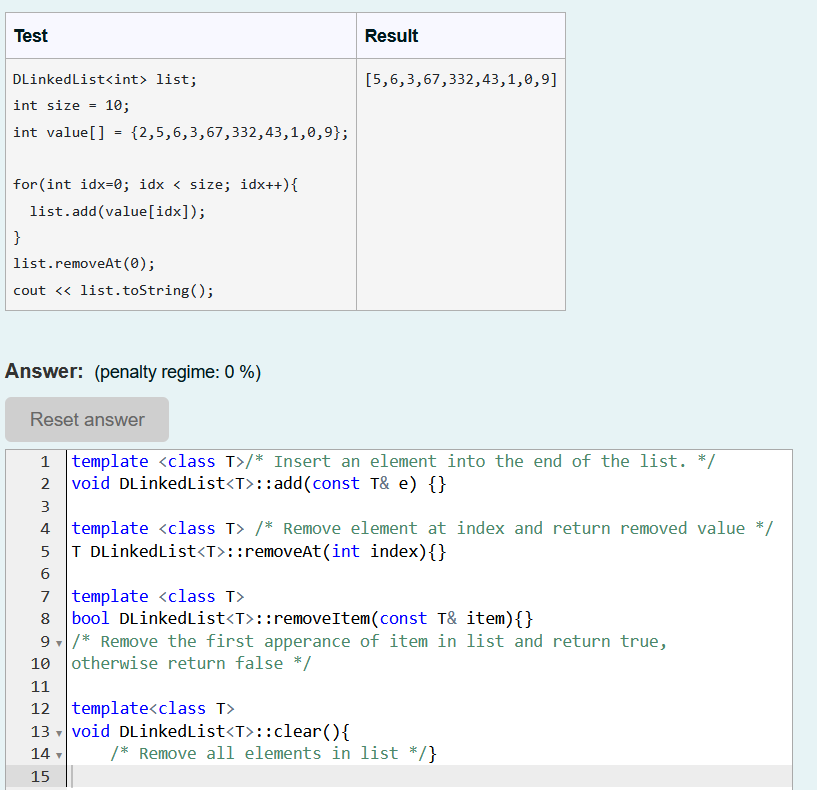Screen dimensions: 817x790
Task: Collapse the code fold at line 9
Action: [58, 641]
